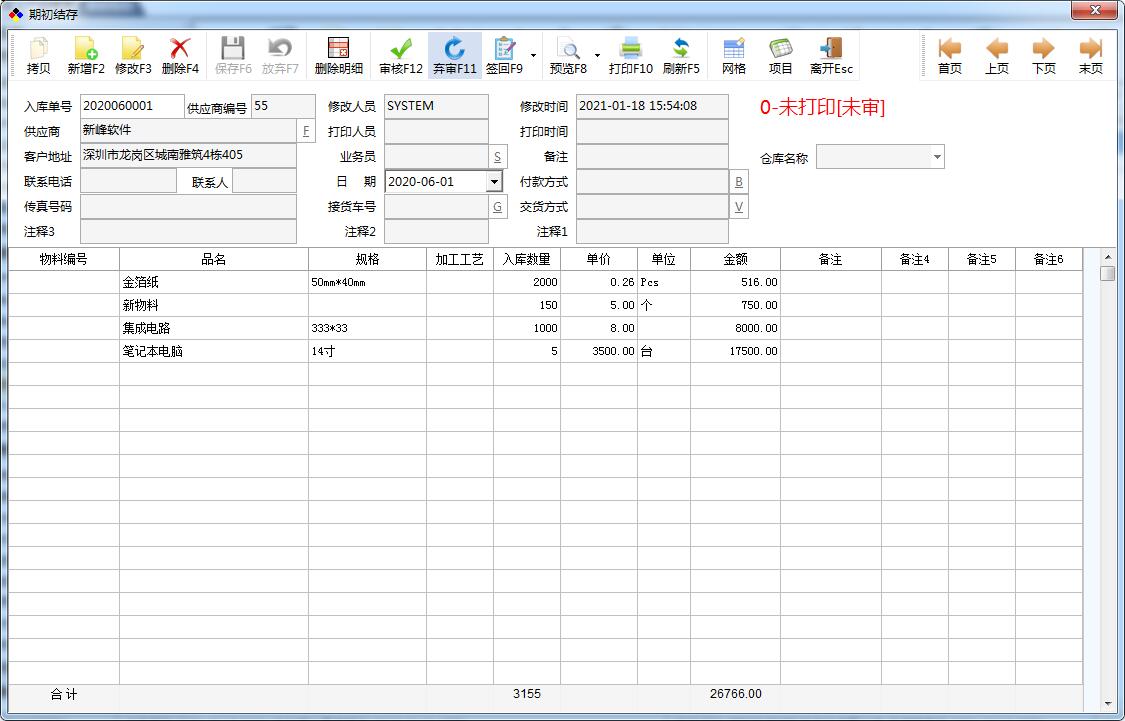Click the 项目 project icon
1125x721 pixels.
[x=781, y=55]
